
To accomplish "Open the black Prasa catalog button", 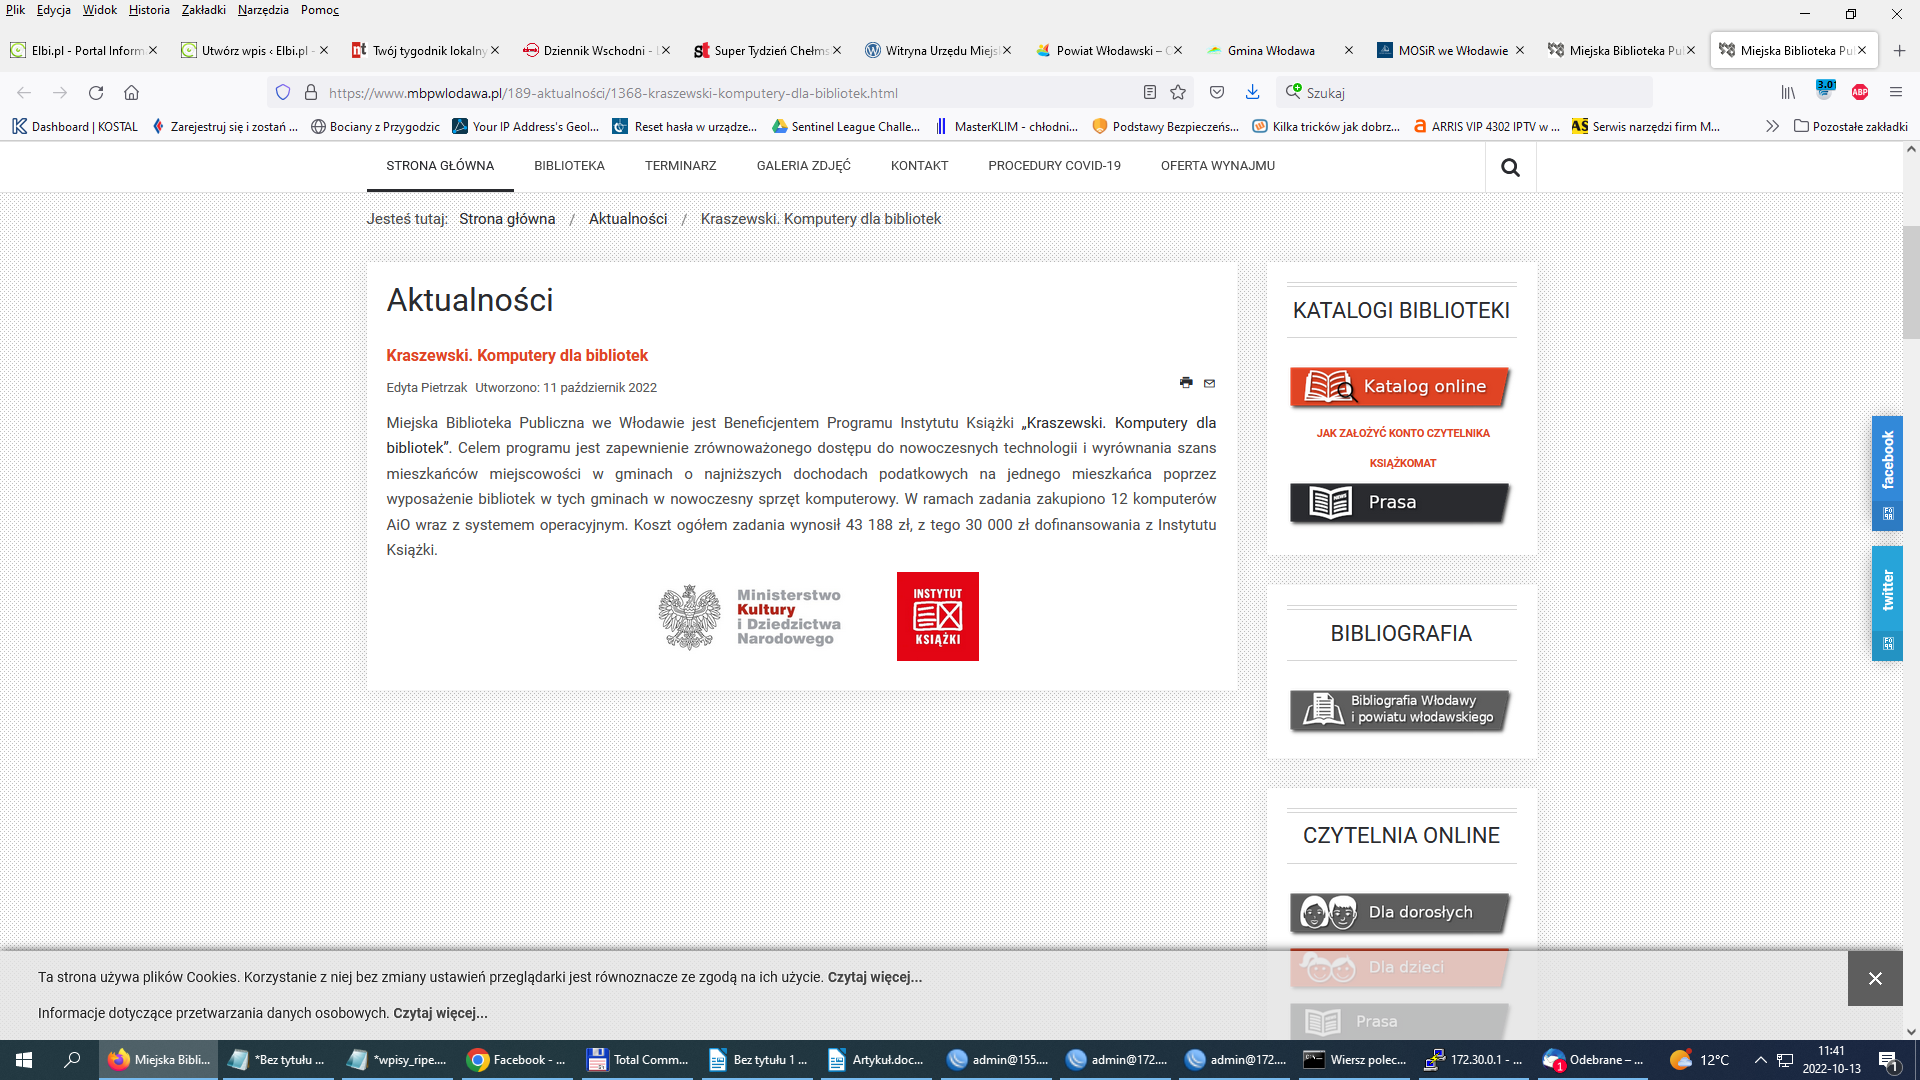I will [1400, 503].
